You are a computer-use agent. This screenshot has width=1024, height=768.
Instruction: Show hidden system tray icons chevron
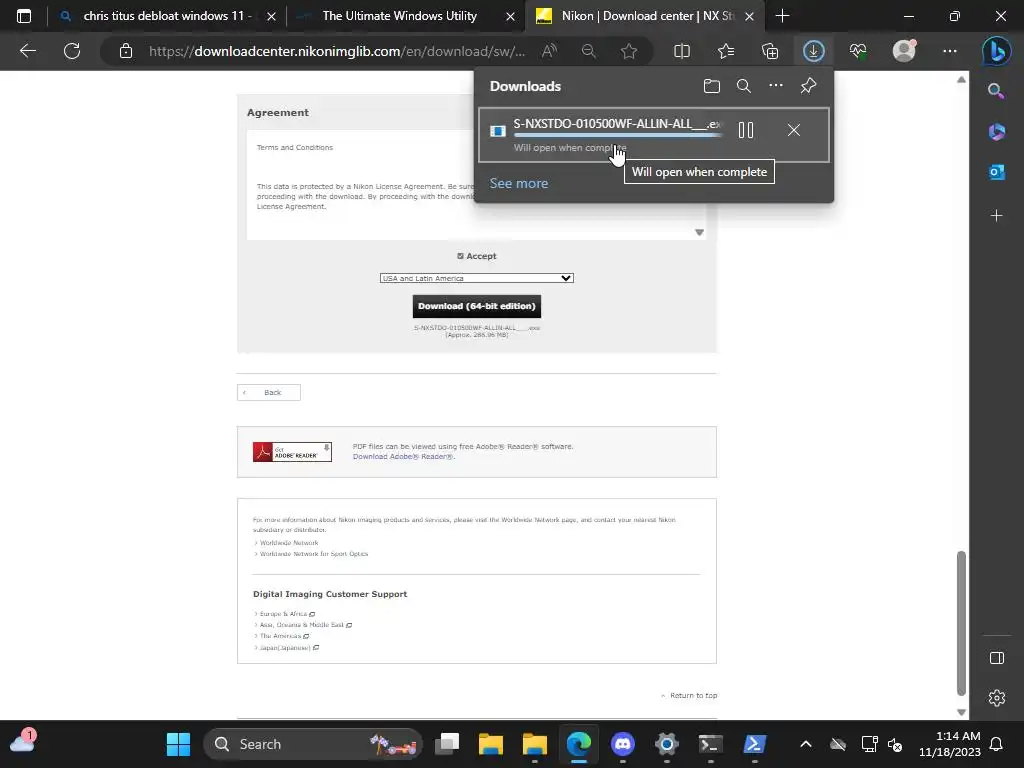coord(806,744)
